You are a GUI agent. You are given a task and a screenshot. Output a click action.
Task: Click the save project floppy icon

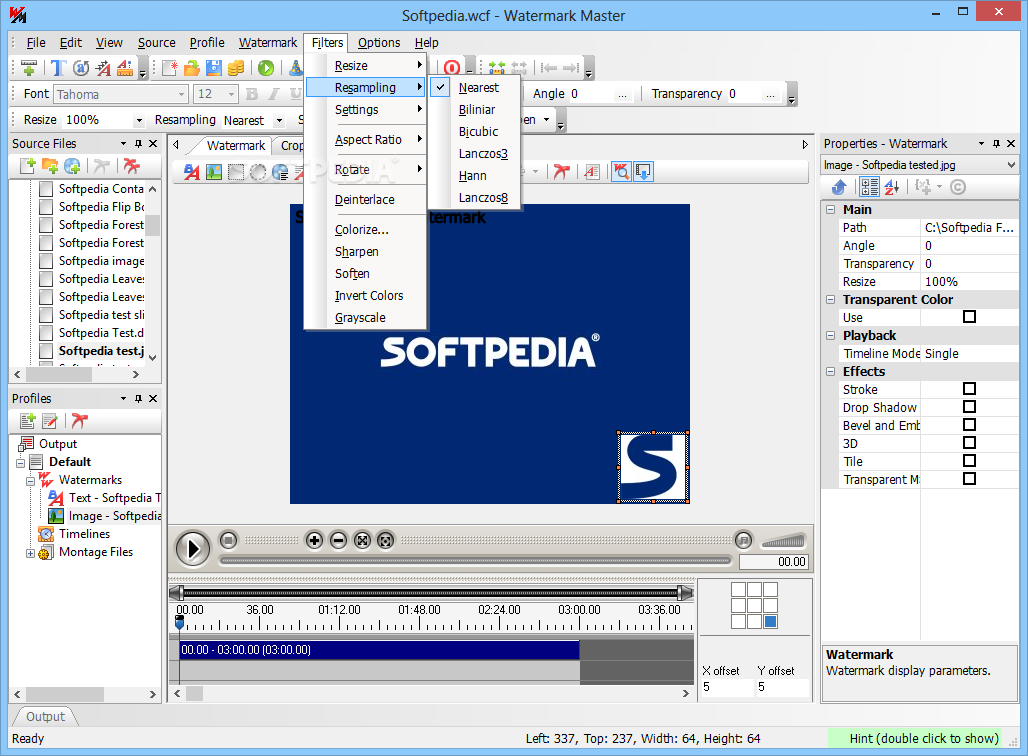214,68
